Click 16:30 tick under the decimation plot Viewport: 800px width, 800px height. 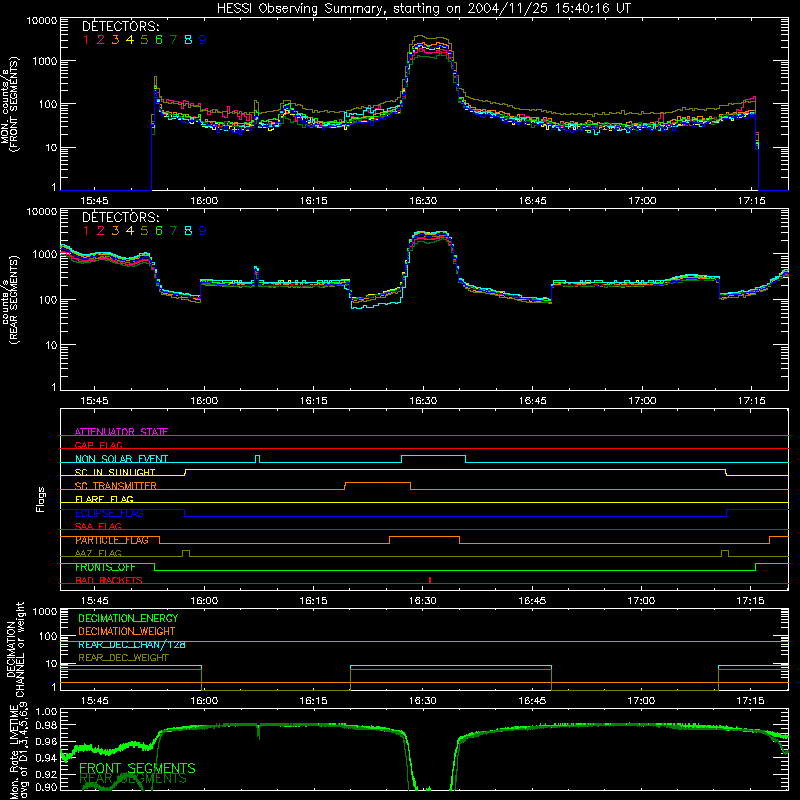423,701
